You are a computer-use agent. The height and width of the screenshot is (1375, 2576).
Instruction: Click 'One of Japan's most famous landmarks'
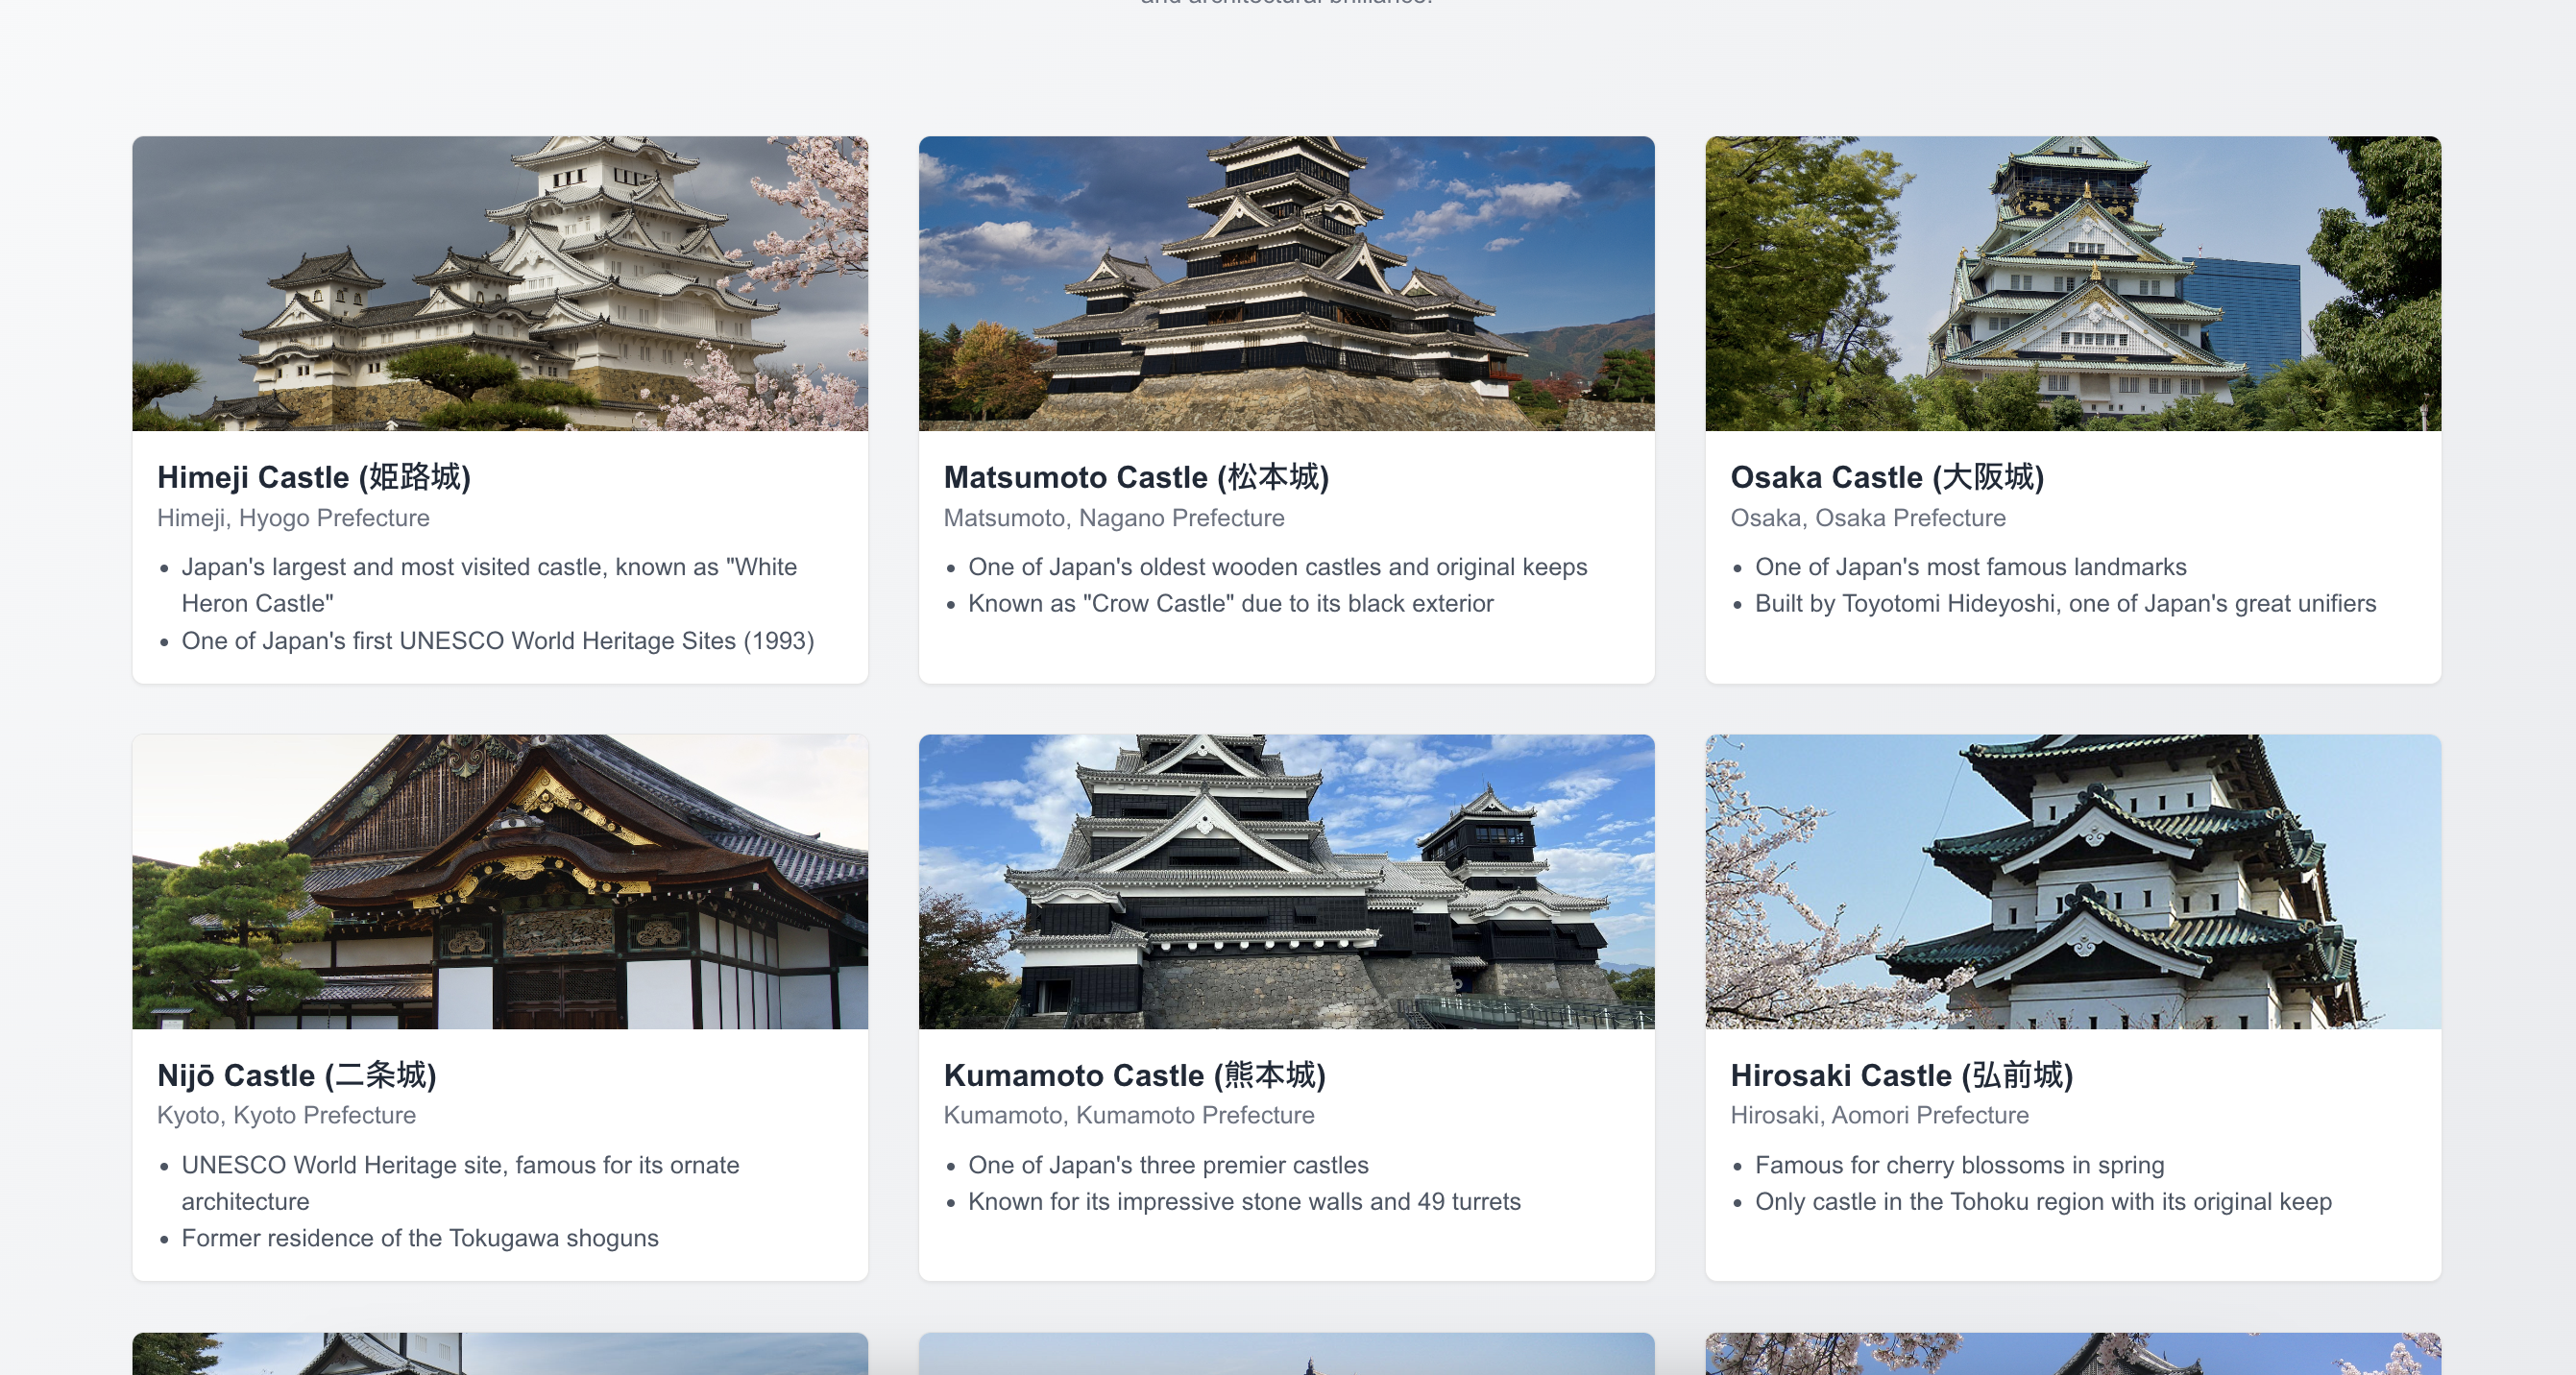point(1970,567)
